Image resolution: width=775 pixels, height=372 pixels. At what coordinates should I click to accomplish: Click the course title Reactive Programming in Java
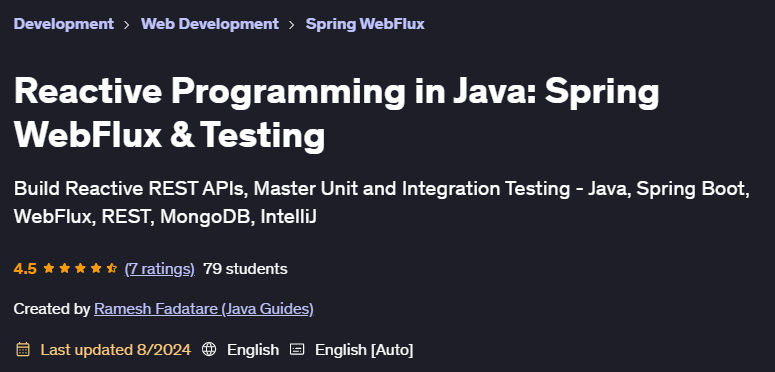[337, 113]
